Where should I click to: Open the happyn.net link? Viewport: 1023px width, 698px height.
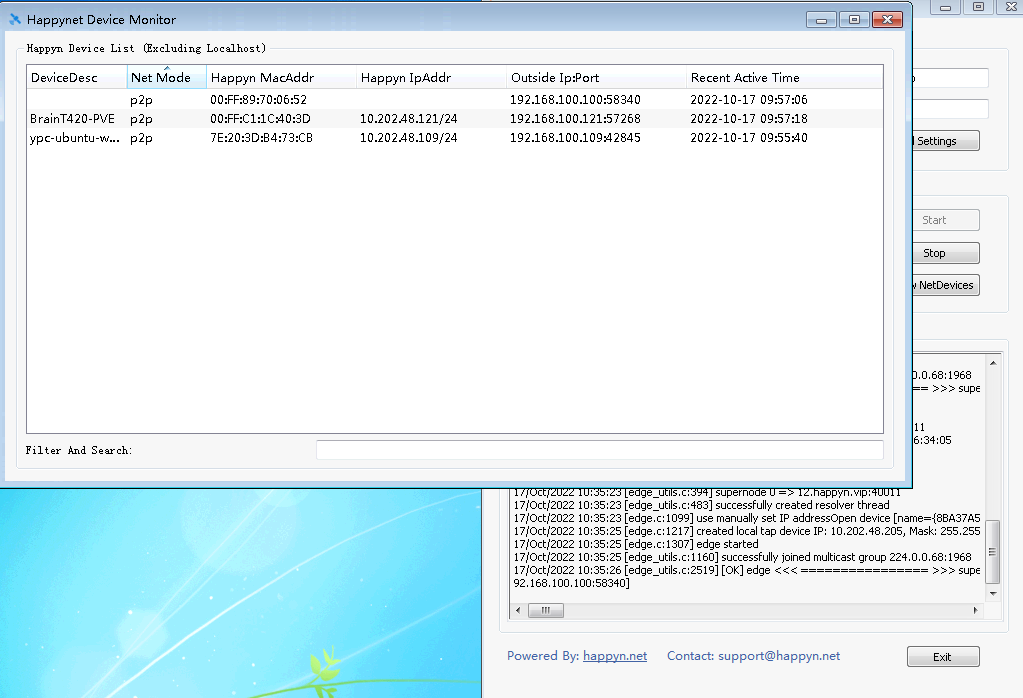615,656
